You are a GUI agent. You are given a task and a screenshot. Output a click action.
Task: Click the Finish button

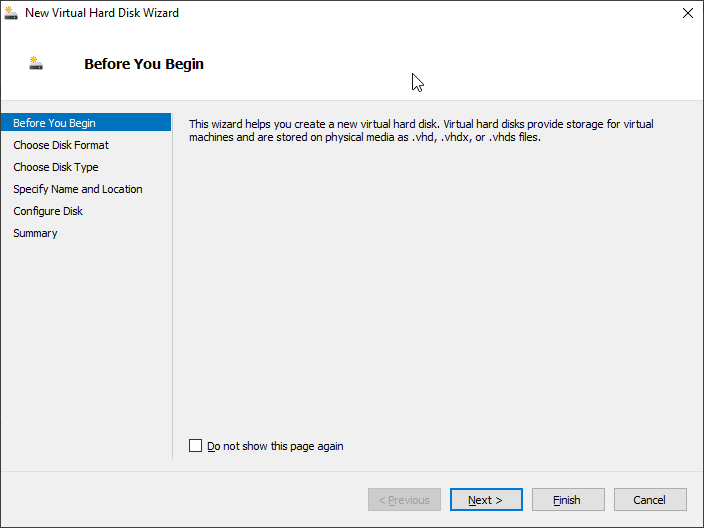568,500
